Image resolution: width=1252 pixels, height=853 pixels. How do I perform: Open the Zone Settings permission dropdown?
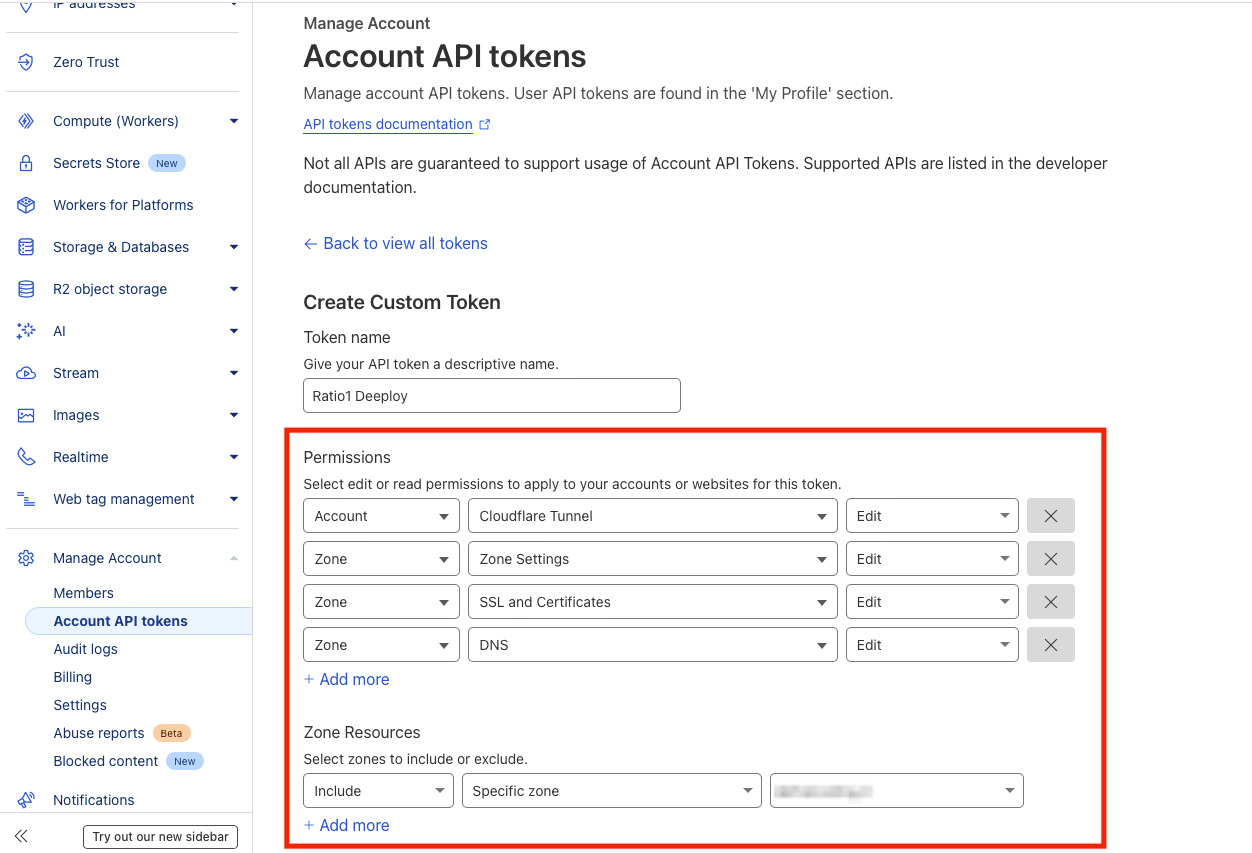652,559
